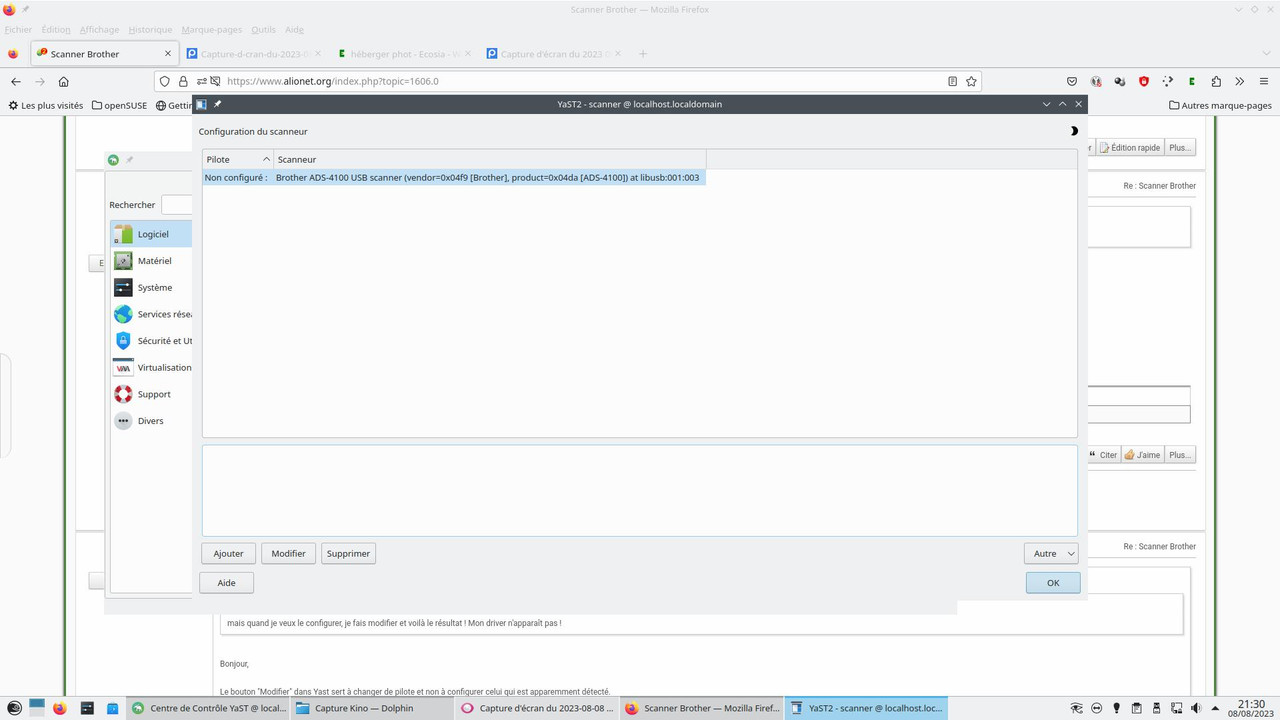
Task: Sort scanner list by Pilote column
Action: click(238, 160)
